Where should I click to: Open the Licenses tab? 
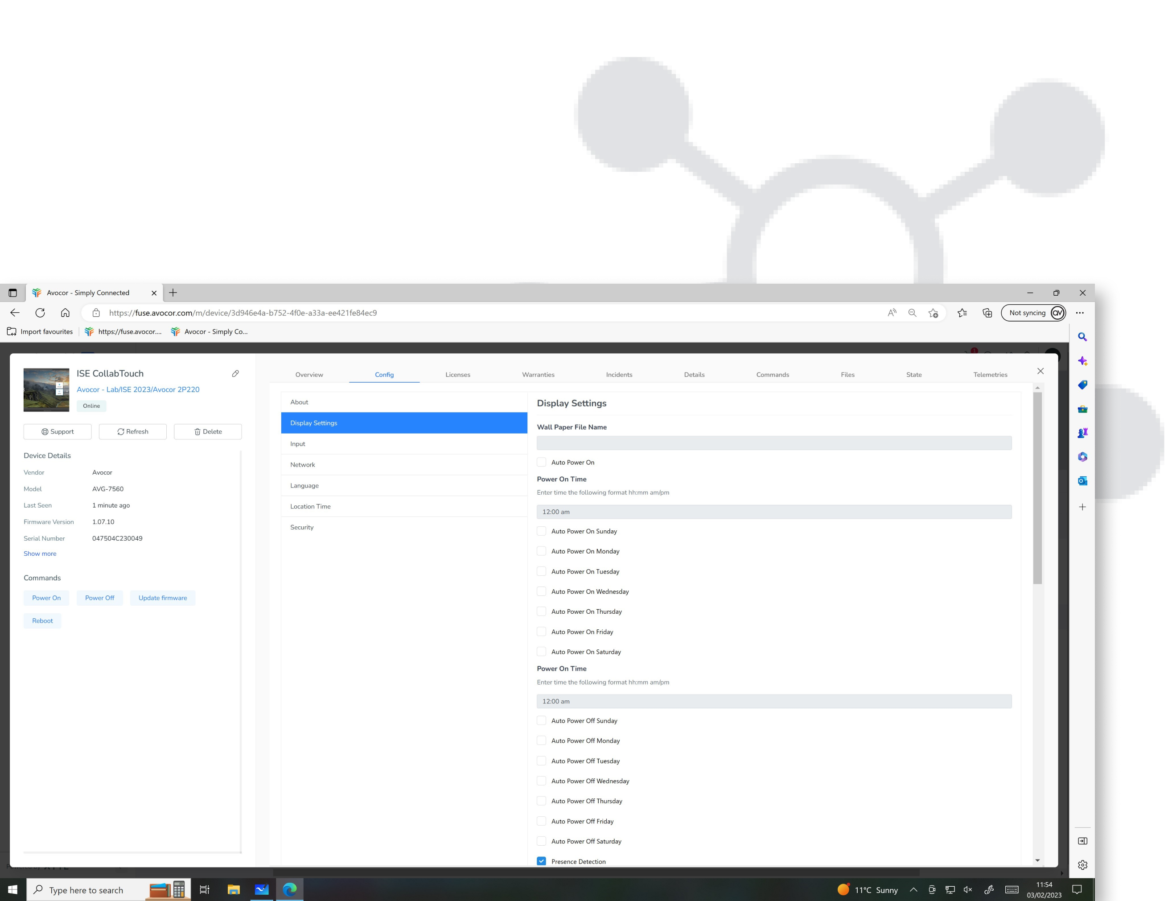point(458,374)
